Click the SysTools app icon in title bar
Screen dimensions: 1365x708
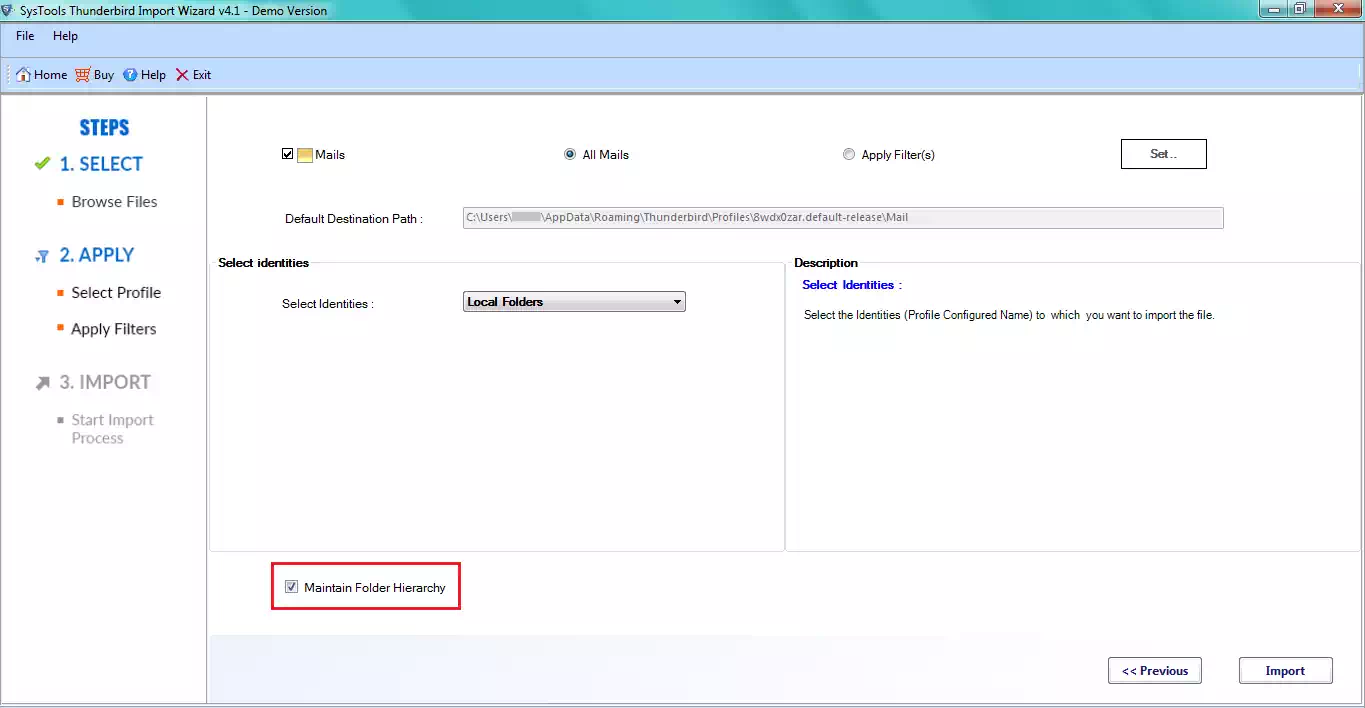[x=9, y=10]
